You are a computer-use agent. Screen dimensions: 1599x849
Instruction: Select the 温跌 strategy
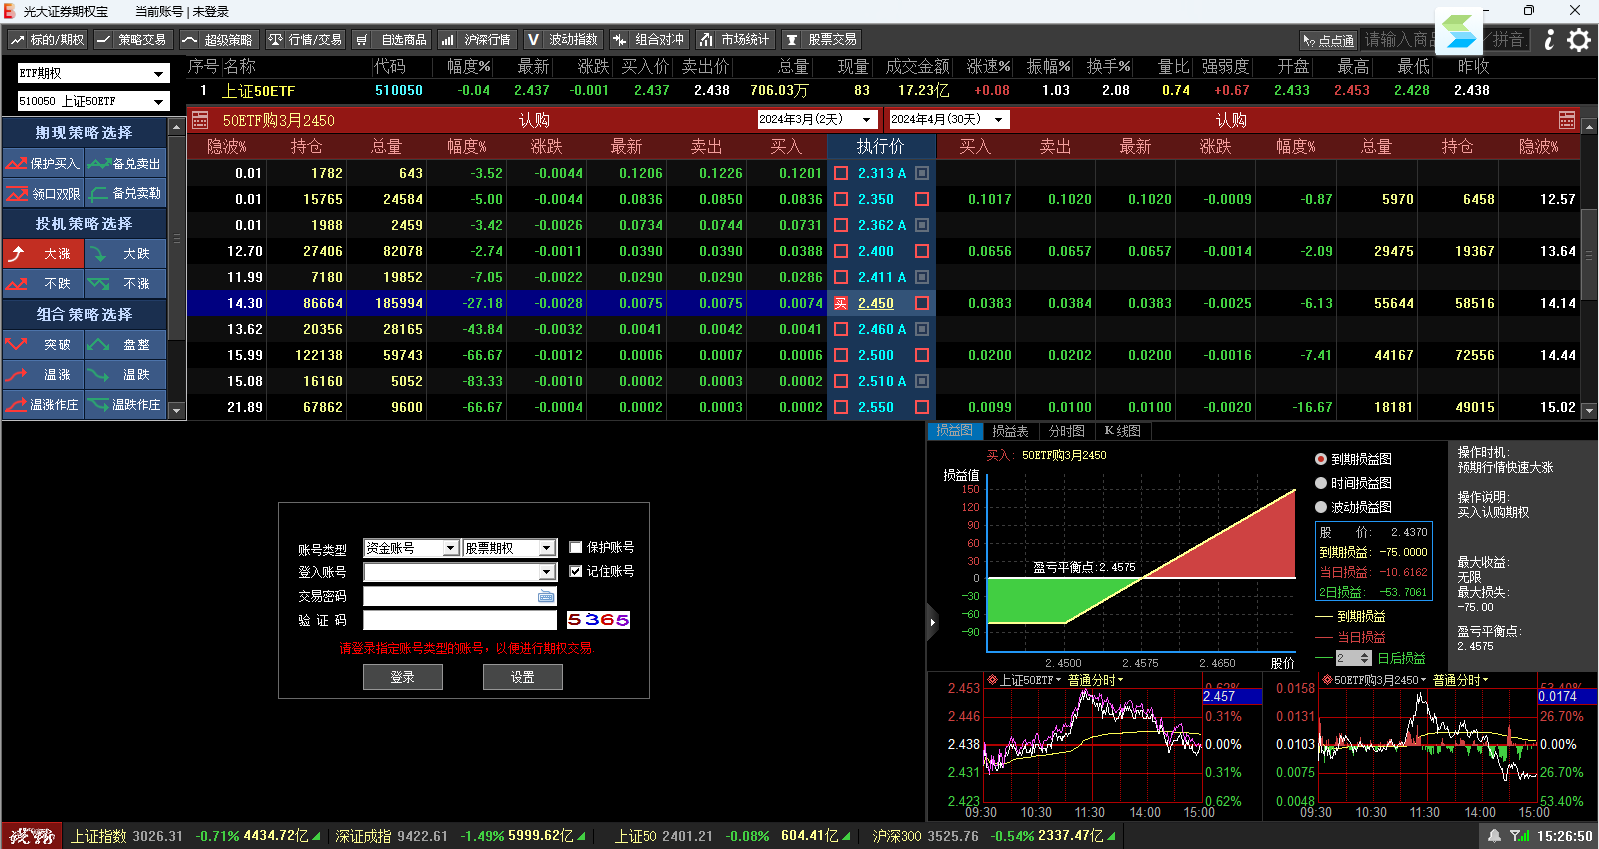tap(125, 375)
